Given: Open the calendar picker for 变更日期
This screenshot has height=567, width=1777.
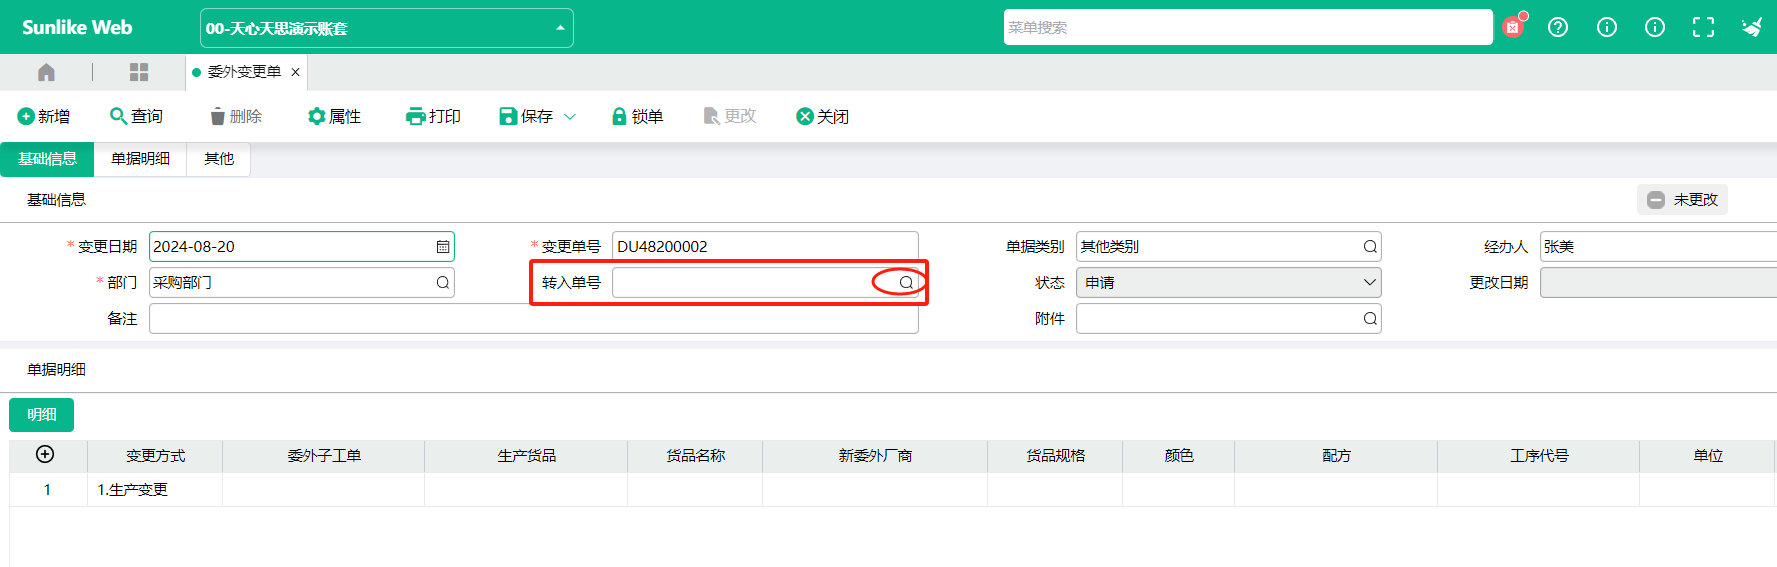Looking at the screenshot, I should pos(443,247).
